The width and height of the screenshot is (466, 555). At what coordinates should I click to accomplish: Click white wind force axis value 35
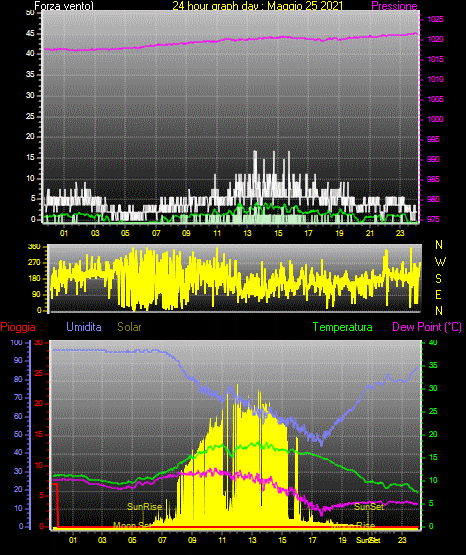(x=30, y=74)
